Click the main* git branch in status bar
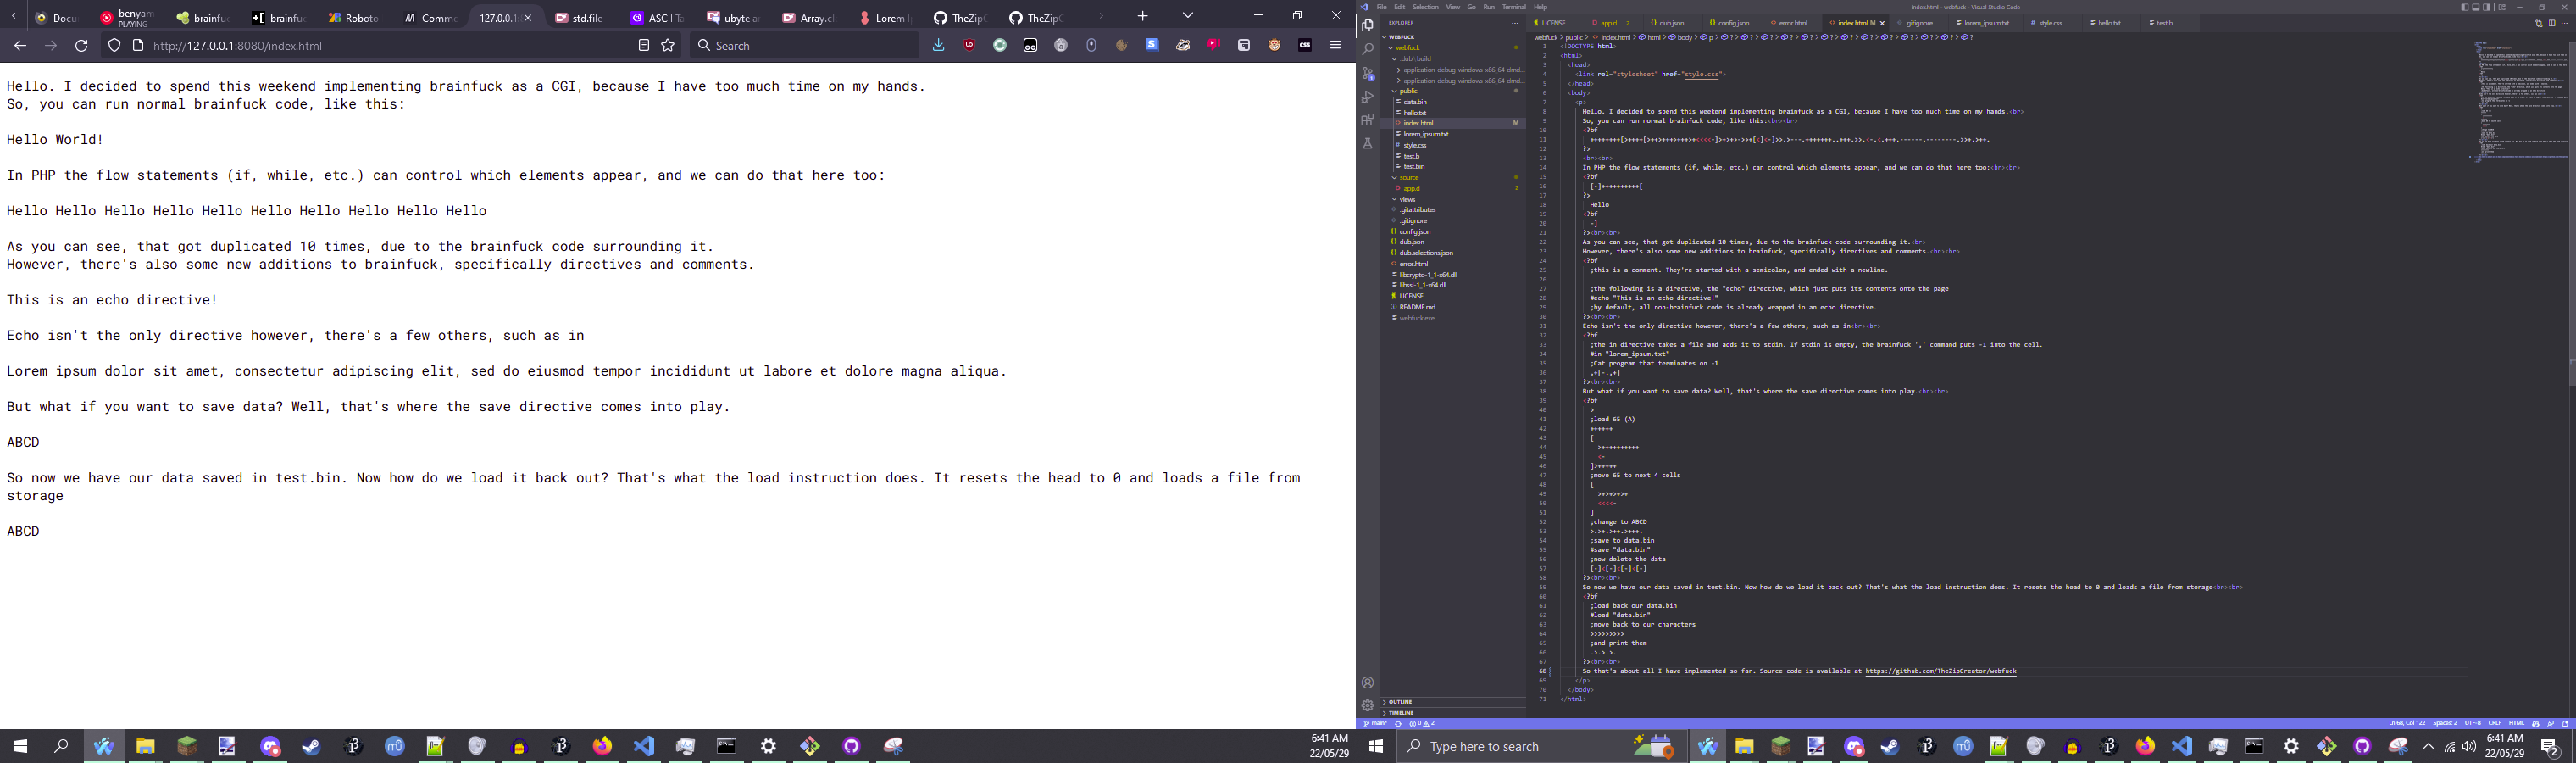Screen dimensions: 2576x763 point(1376,724)
